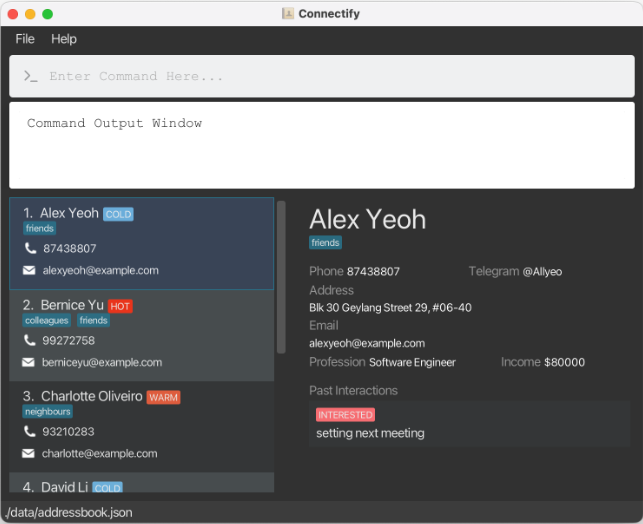The height and width of the screenshot is (524, 643).
Task: Click the Address label in details panel
Action: [x=331, y=290]
